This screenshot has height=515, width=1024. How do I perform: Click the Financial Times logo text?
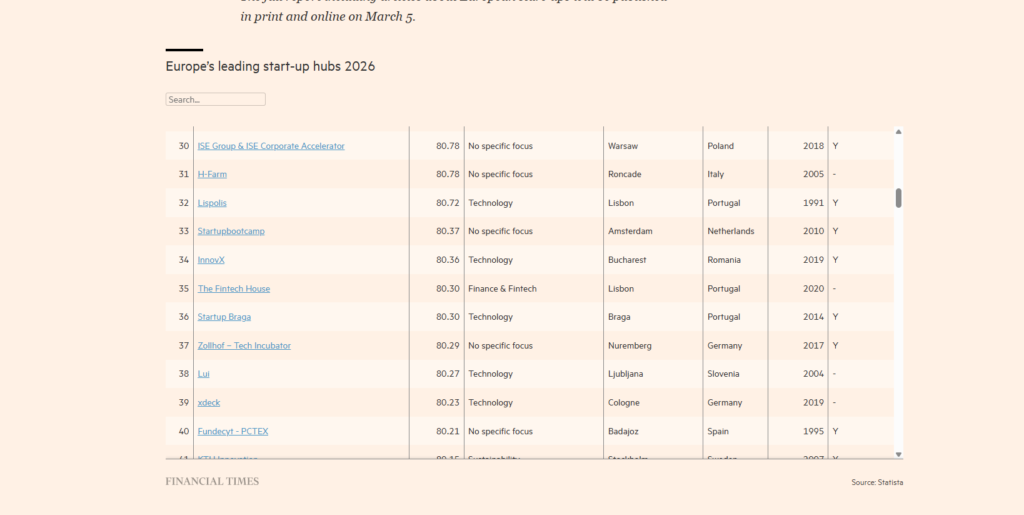coord(212,482)
